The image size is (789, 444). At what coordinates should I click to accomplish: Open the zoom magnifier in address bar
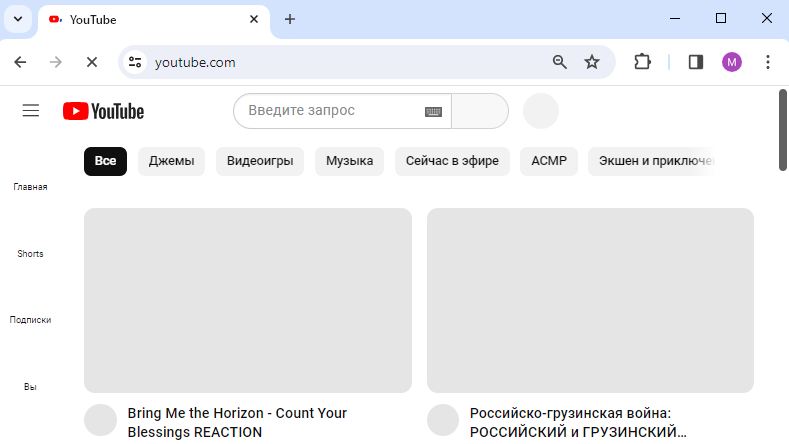[x=560, y=62]
